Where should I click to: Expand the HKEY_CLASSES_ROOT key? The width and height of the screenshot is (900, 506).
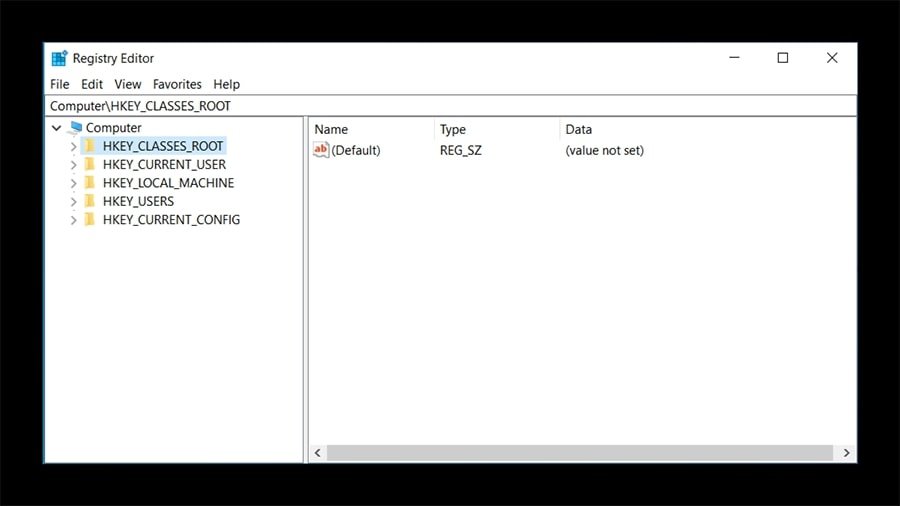click(73, 147)
